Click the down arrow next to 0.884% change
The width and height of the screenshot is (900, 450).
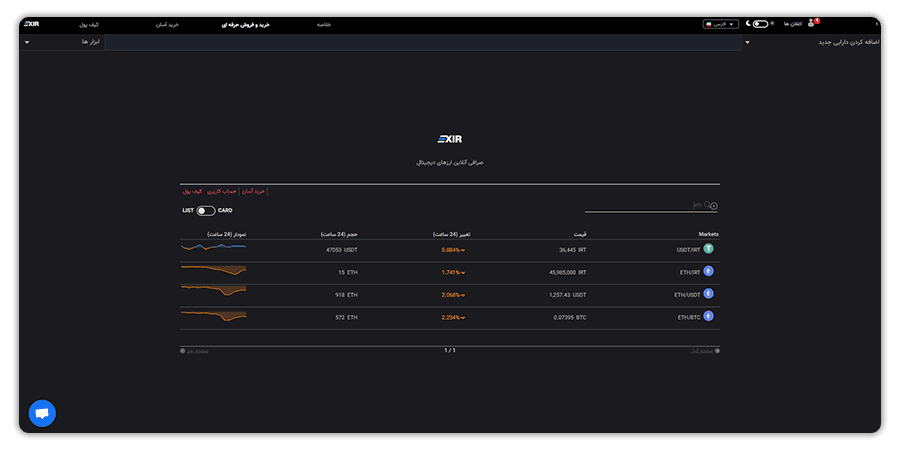coord(463,250)
